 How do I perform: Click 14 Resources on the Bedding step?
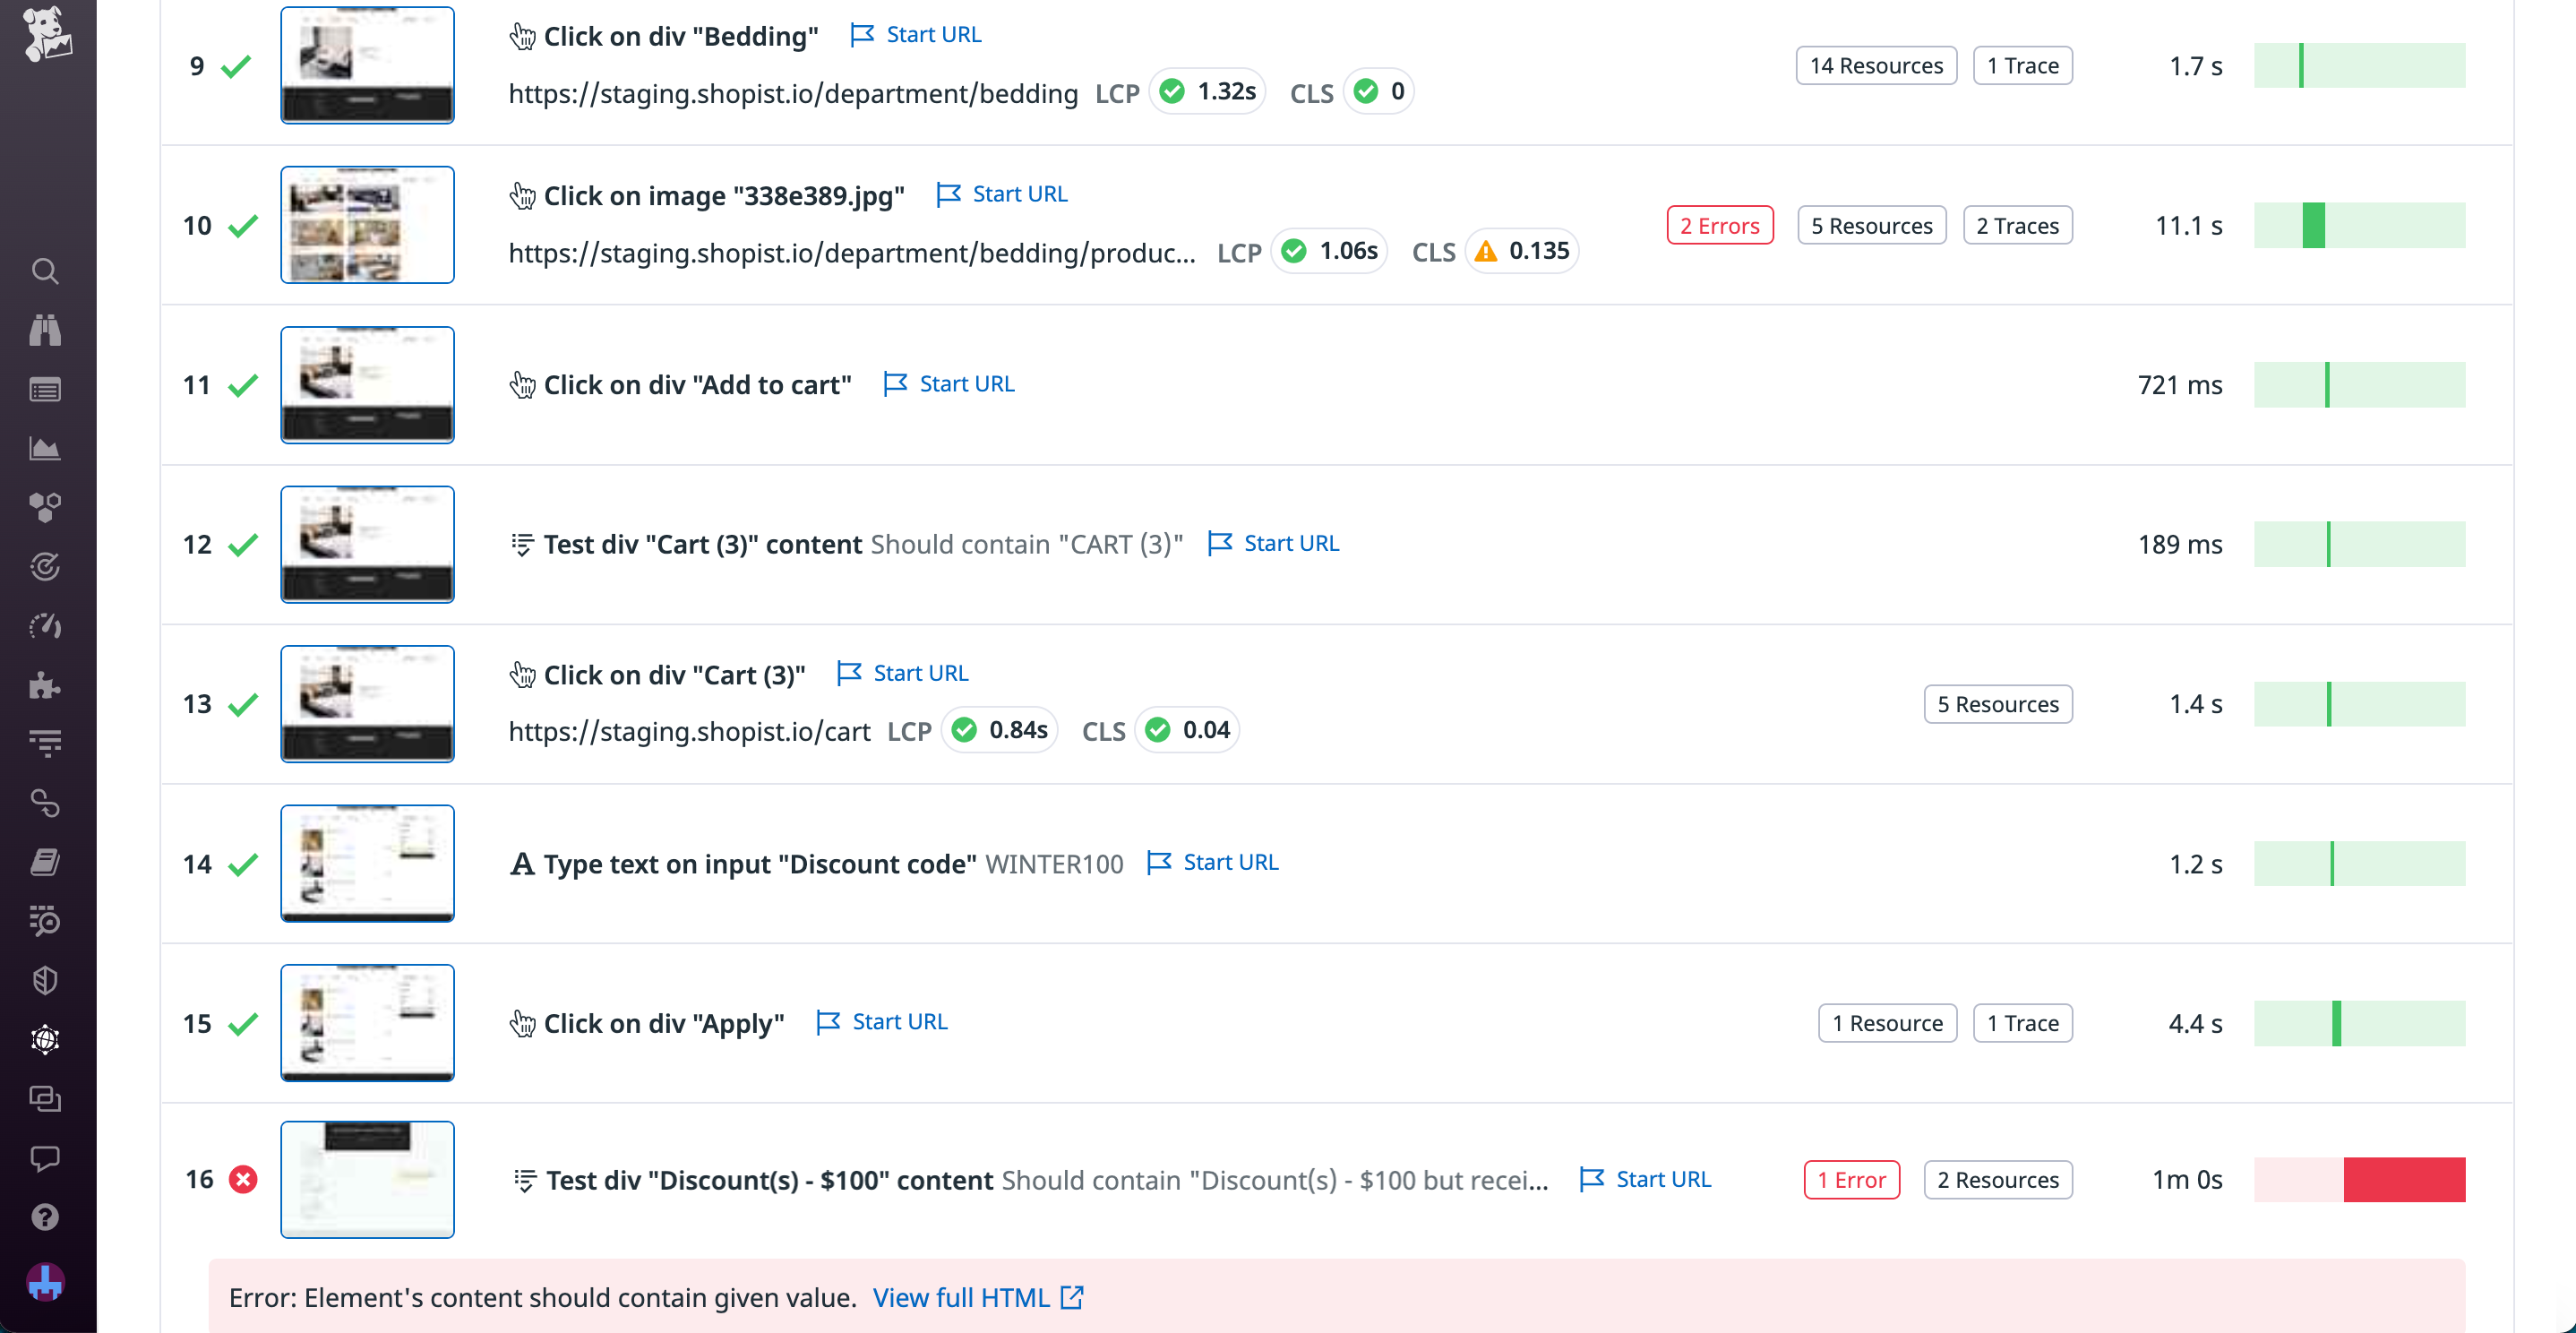pos(1875,65)
